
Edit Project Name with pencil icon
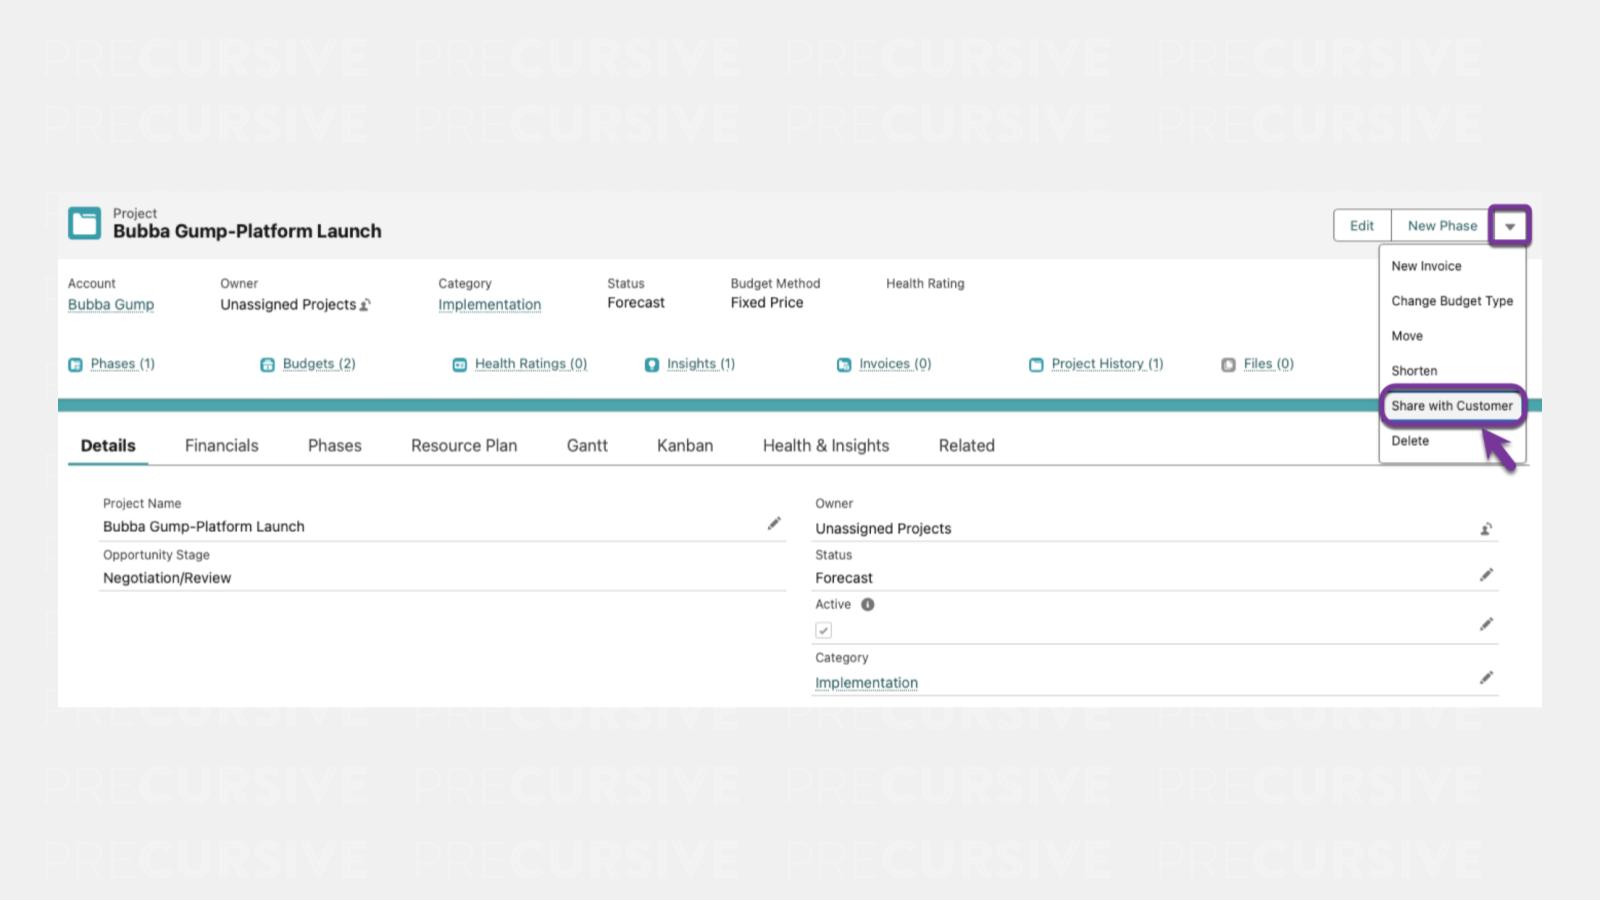(x=774, y=524)
